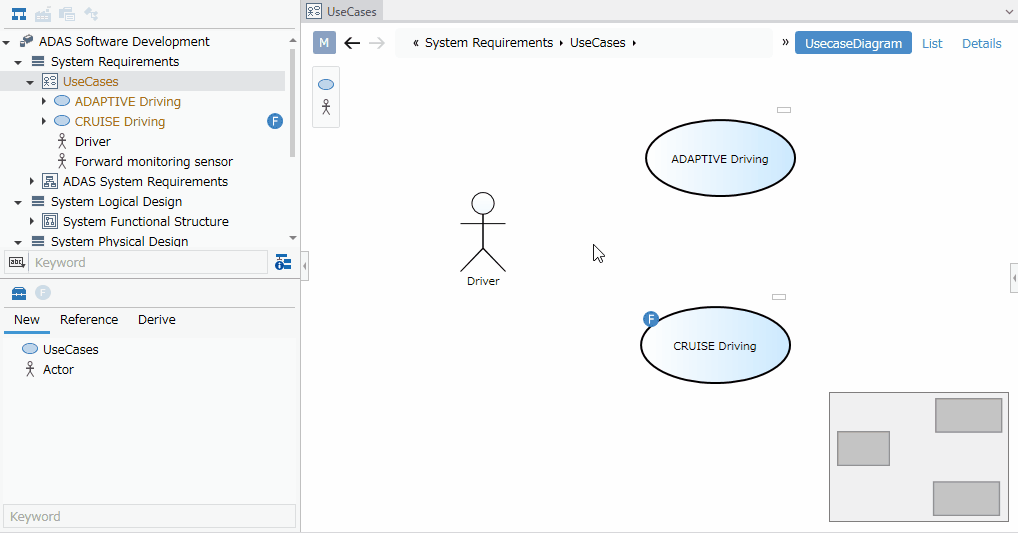Select the CRUISE Driving ellipse in diagram

(x=715, y=345)
